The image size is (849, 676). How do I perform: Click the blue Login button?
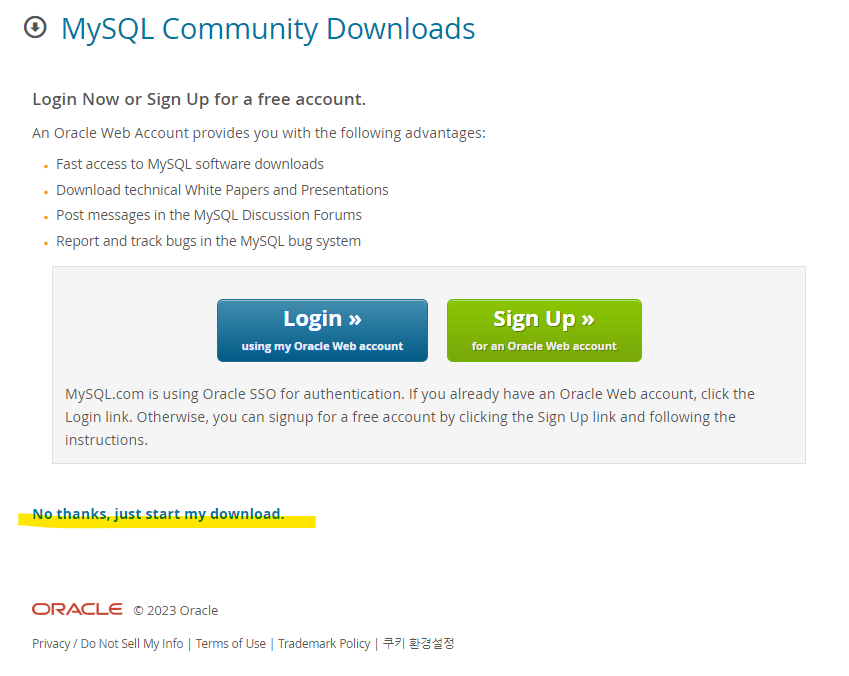point(322,330)
